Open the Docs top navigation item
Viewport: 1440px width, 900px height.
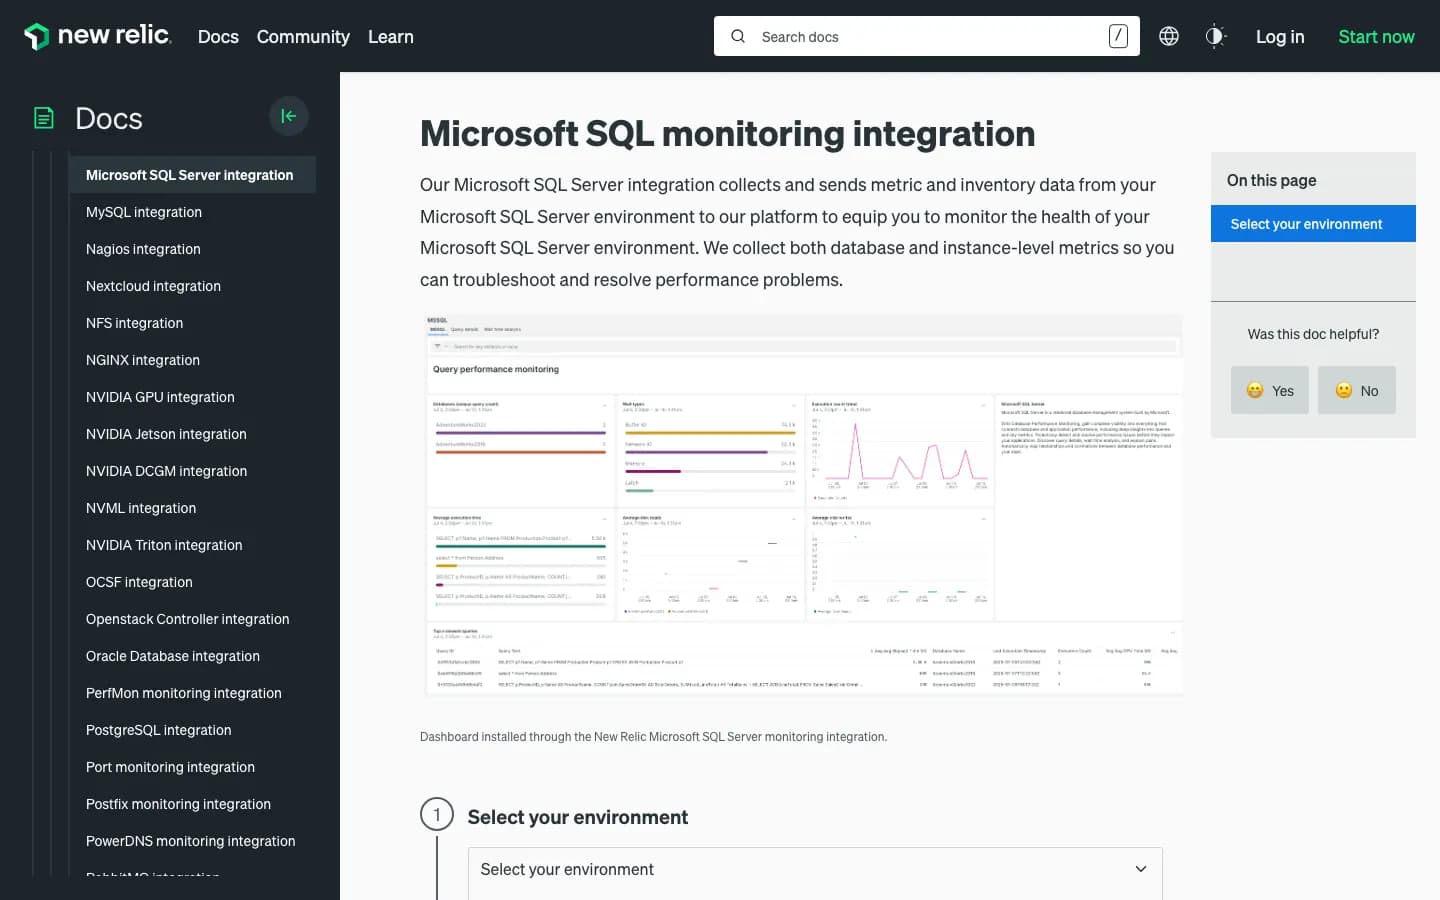click(x=218, y=37)
